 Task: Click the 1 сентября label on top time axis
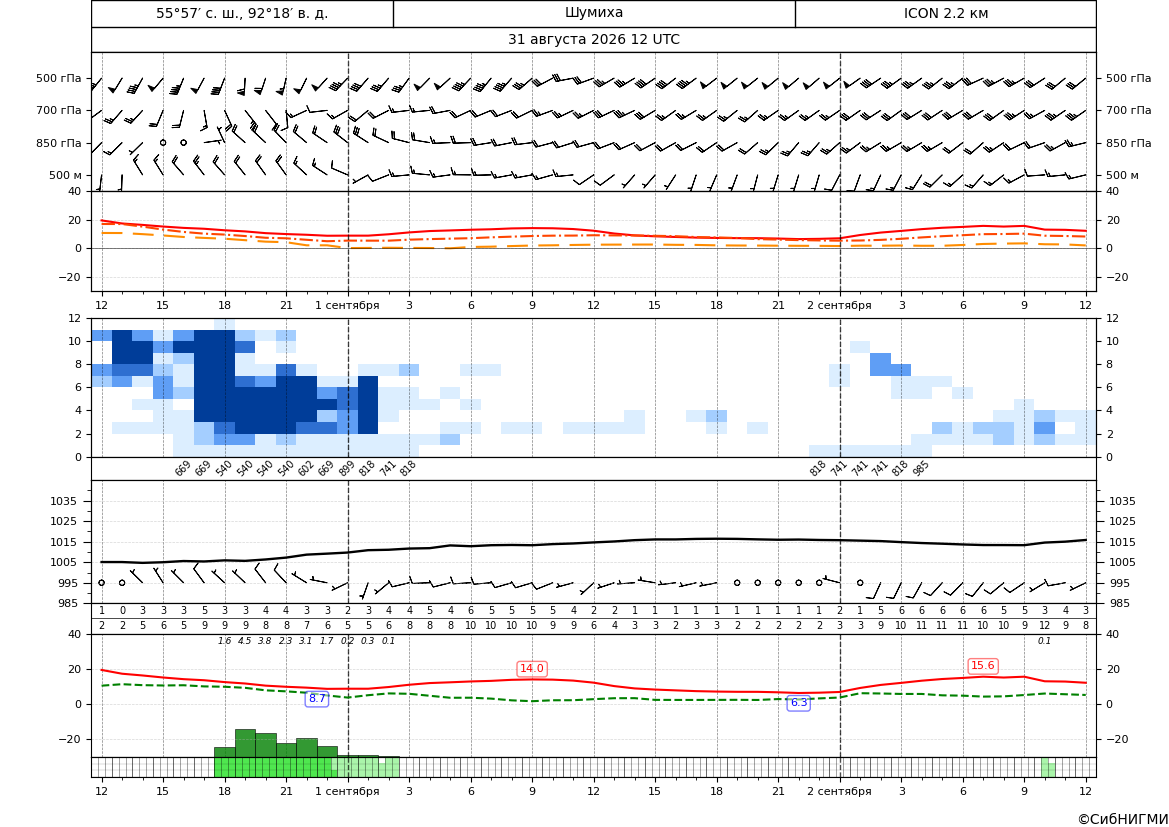coord(347,305)
